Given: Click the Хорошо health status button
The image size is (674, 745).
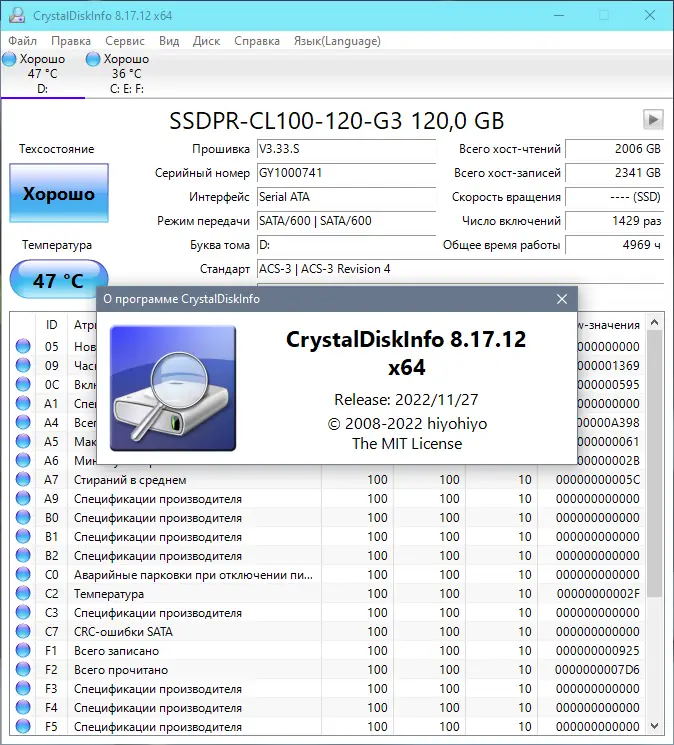Looking at the screenshot, I should click(59, 193).
